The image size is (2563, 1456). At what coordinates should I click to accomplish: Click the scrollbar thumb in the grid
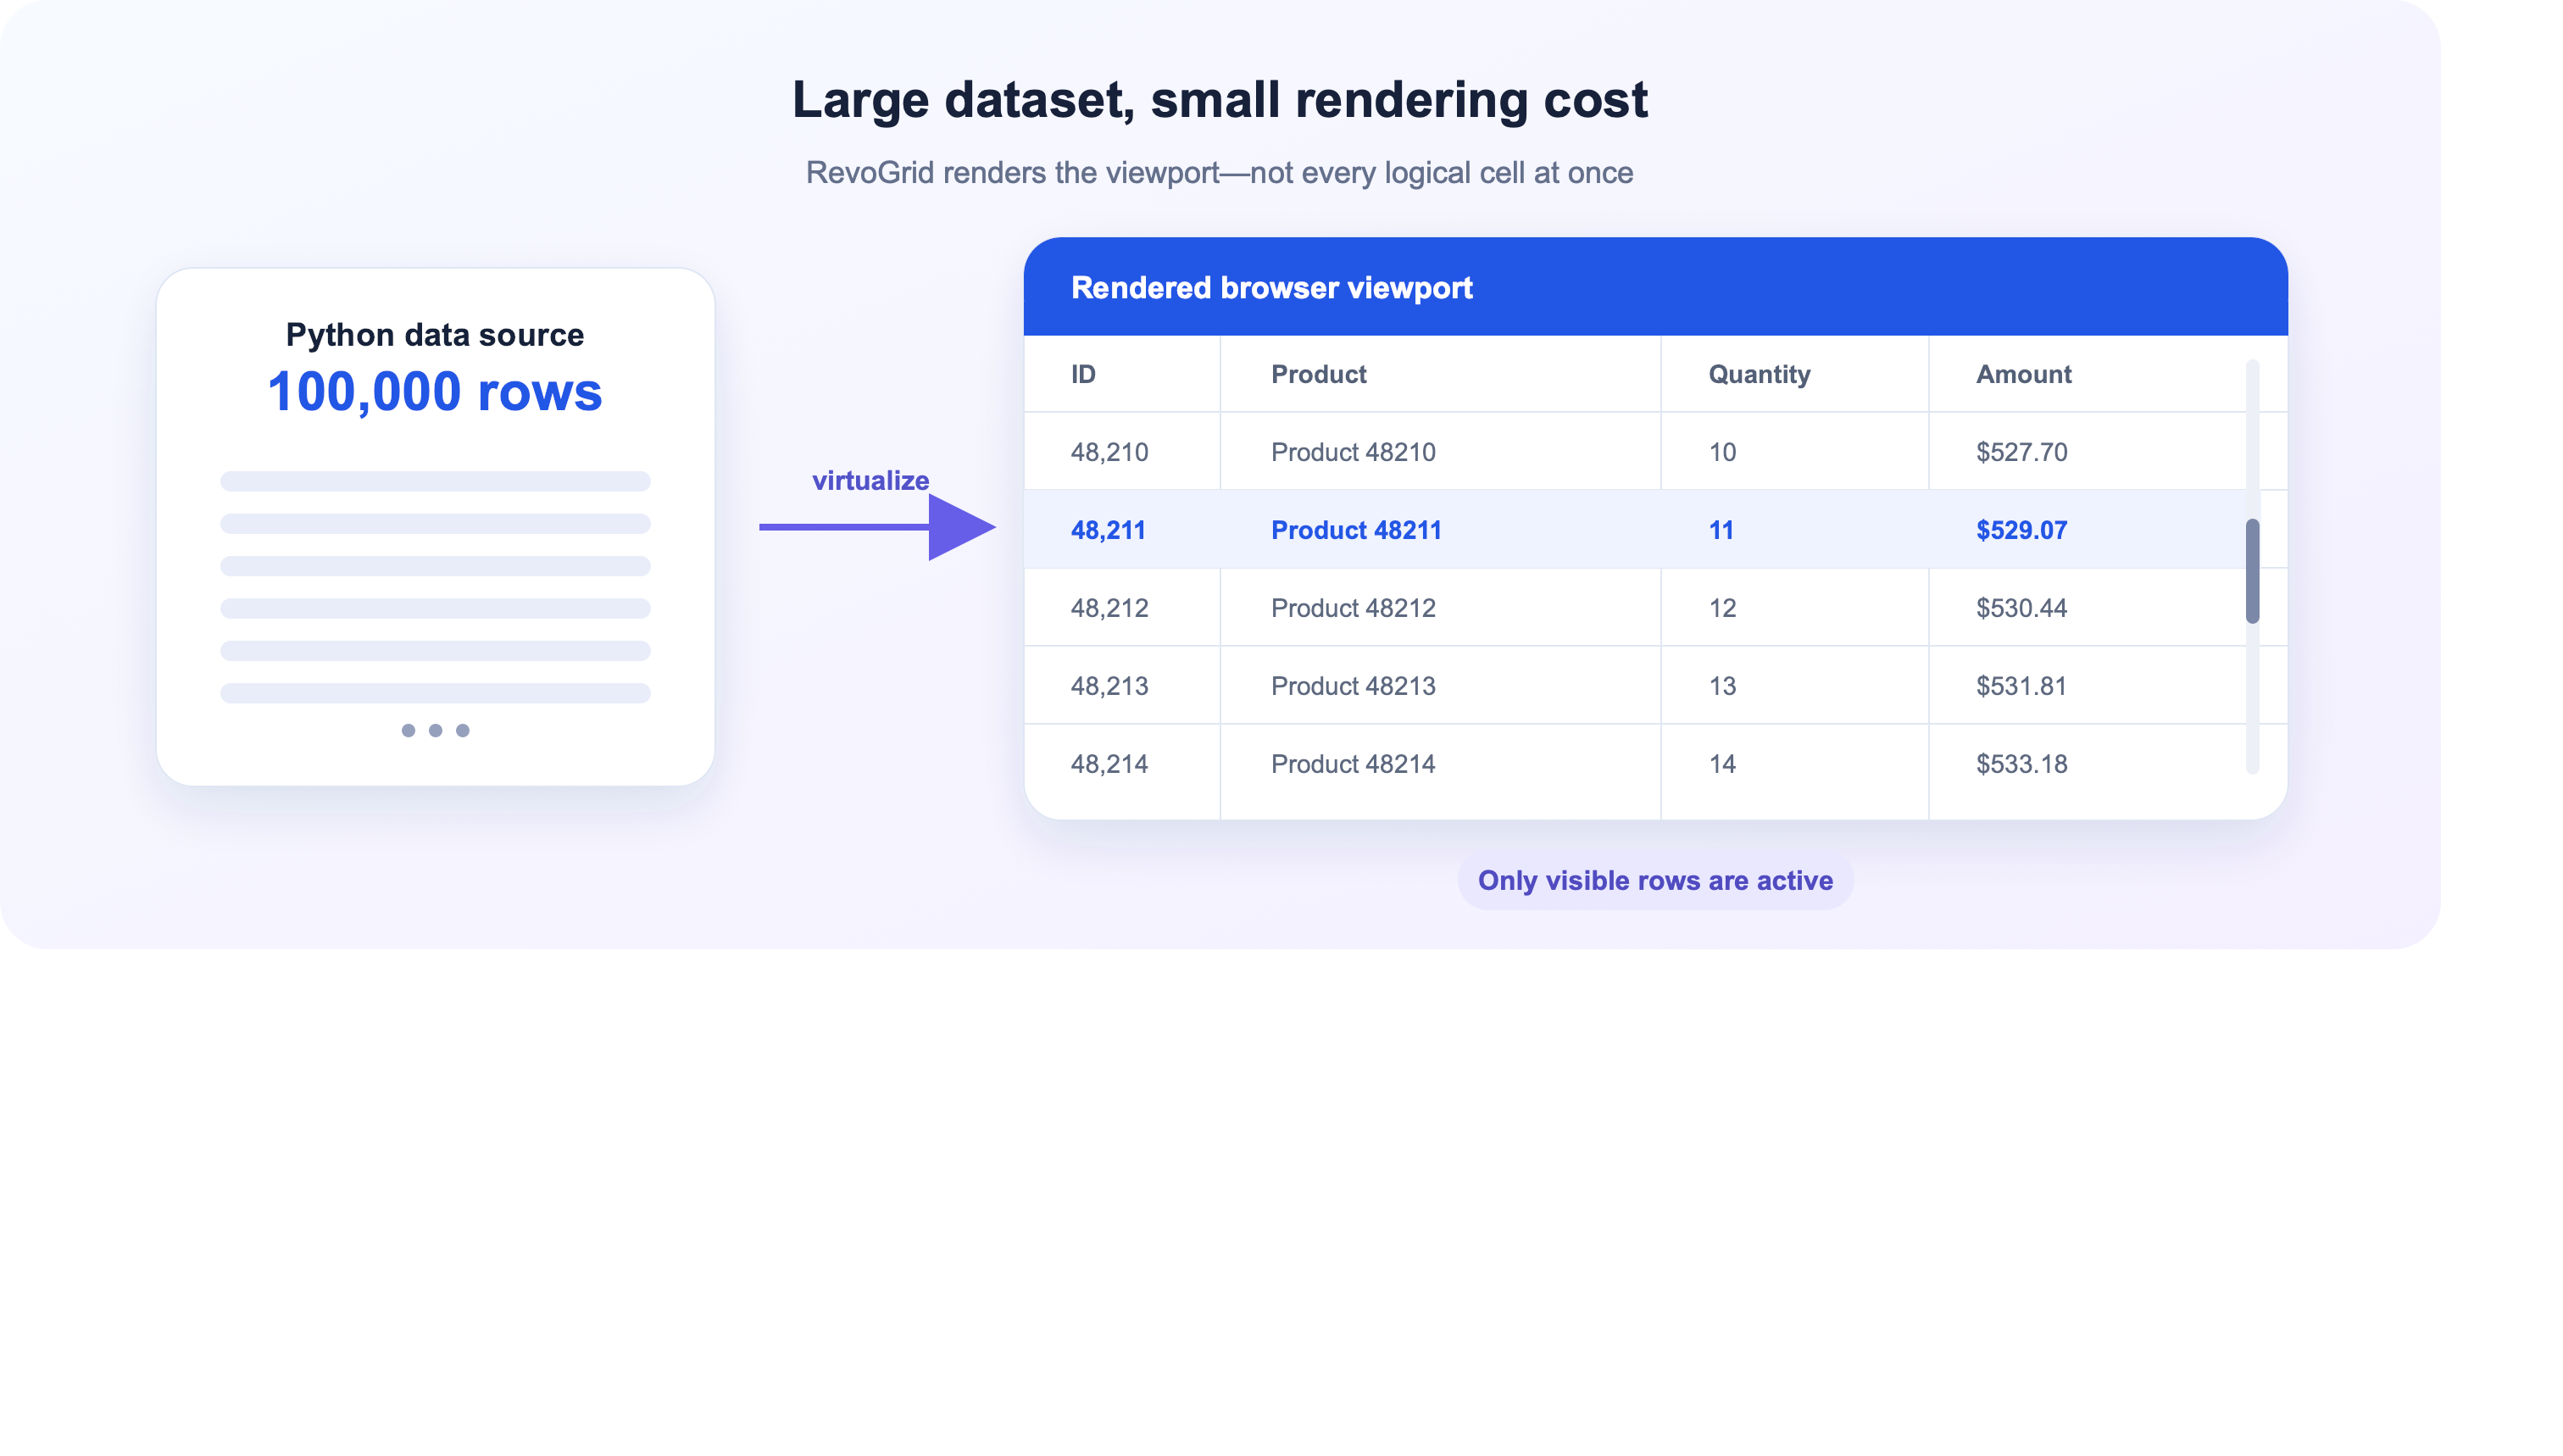pyautogui.click(x=2251, y=571)
